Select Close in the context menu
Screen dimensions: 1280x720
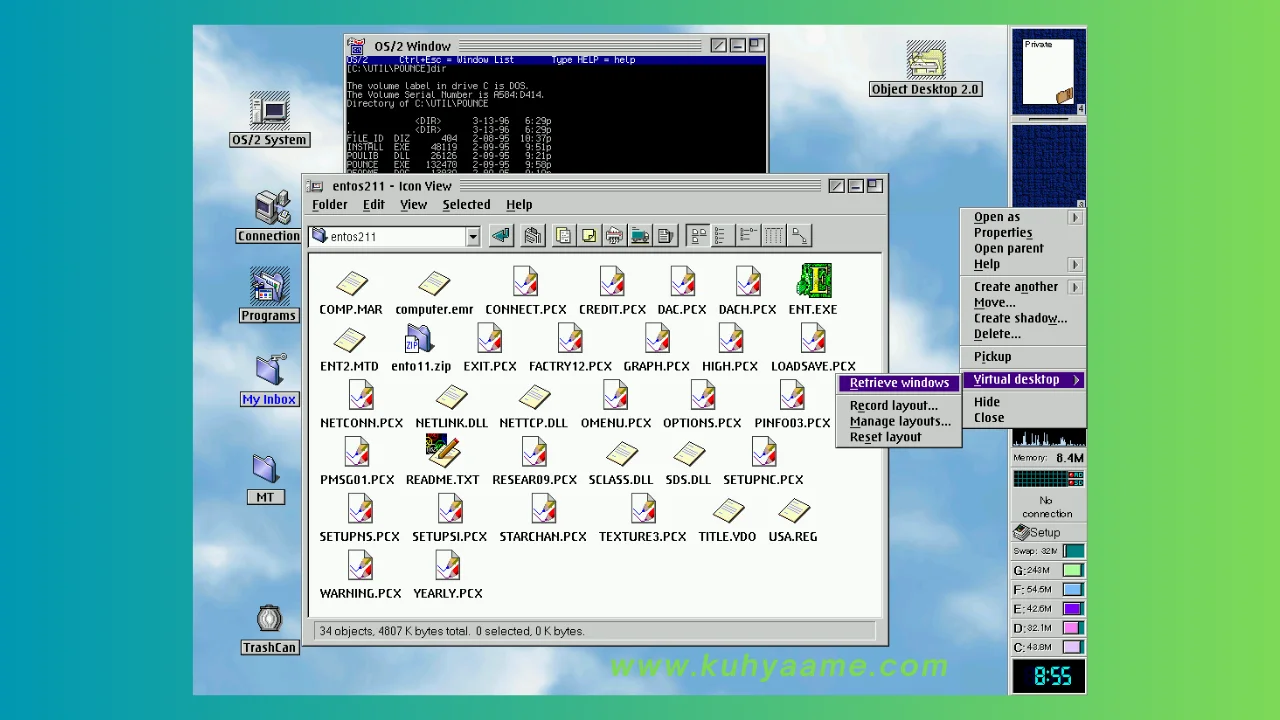(988, 418)
